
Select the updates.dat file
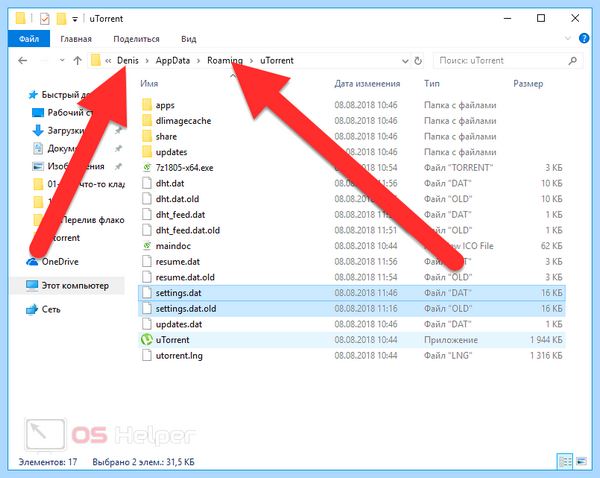coord(179,325)
